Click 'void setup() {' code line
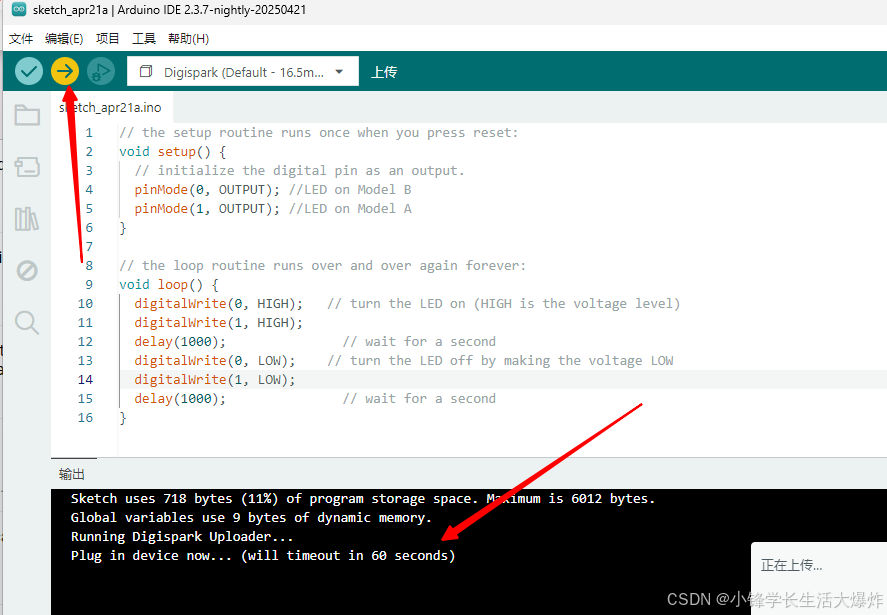The image size is (887, 615). pos(173,152)
